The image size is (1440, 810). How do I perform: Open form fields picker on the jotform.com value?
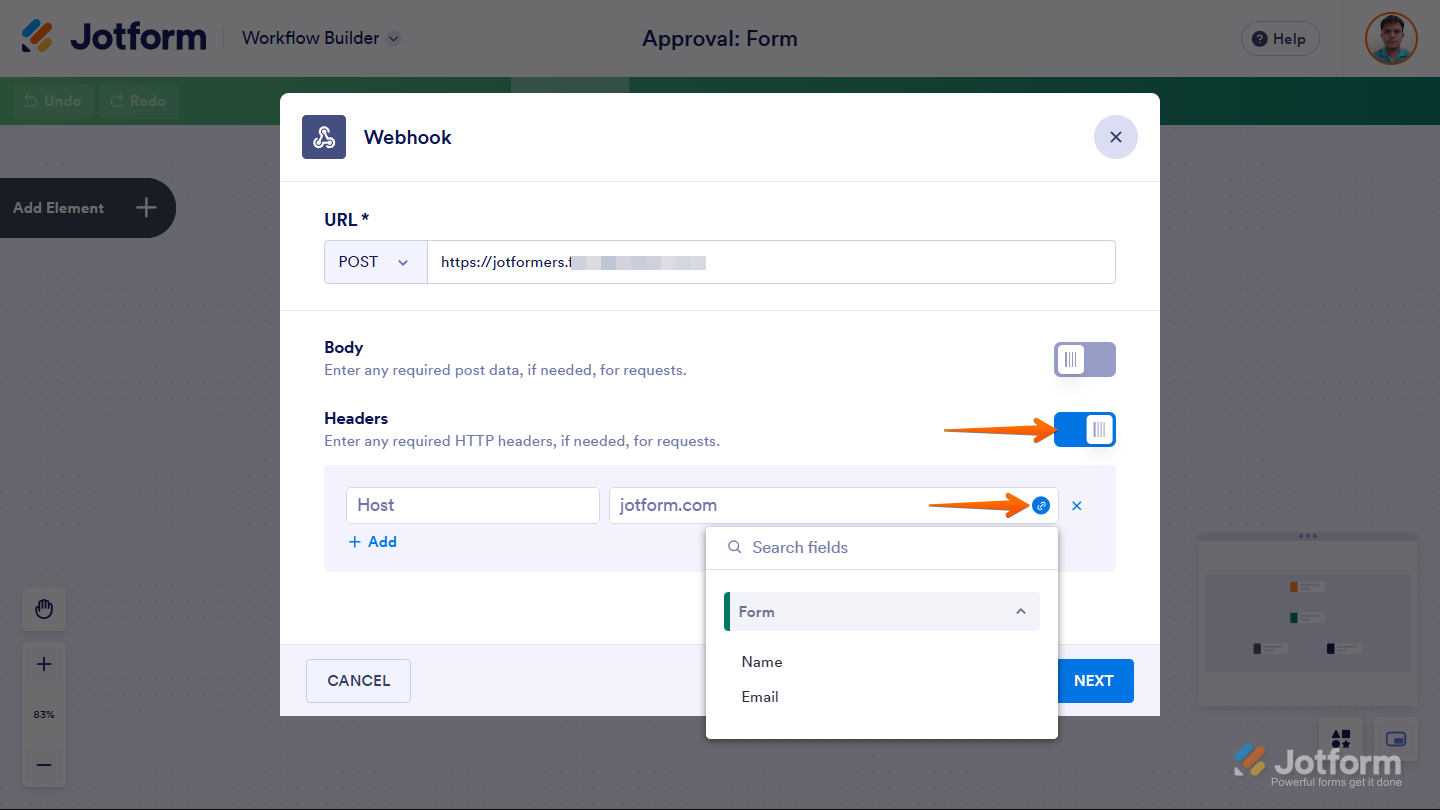(1040, 505)
